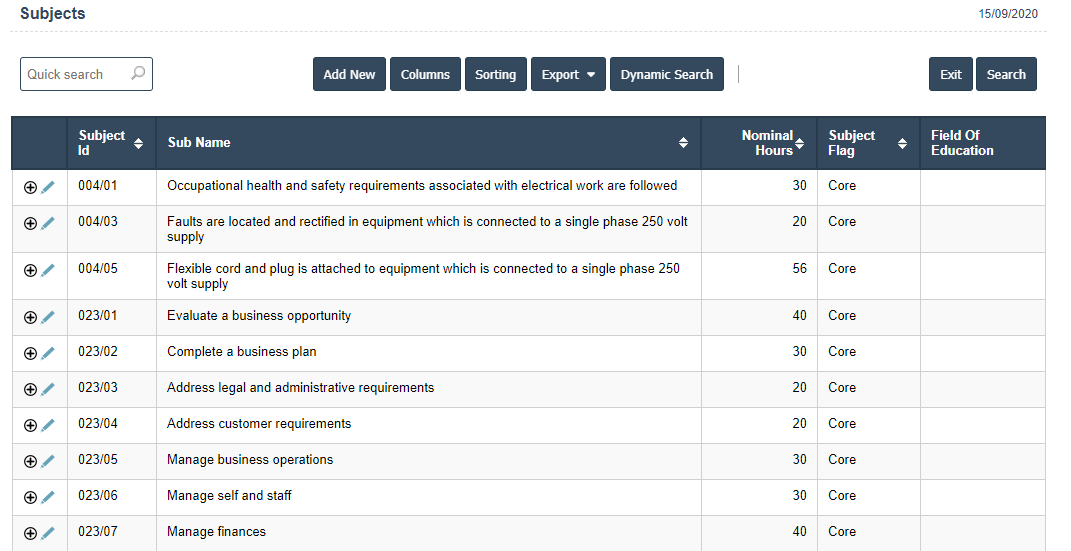Click the plus icon for row 004/03
This screenshot has width=1071, height=551.
point(30,223)
